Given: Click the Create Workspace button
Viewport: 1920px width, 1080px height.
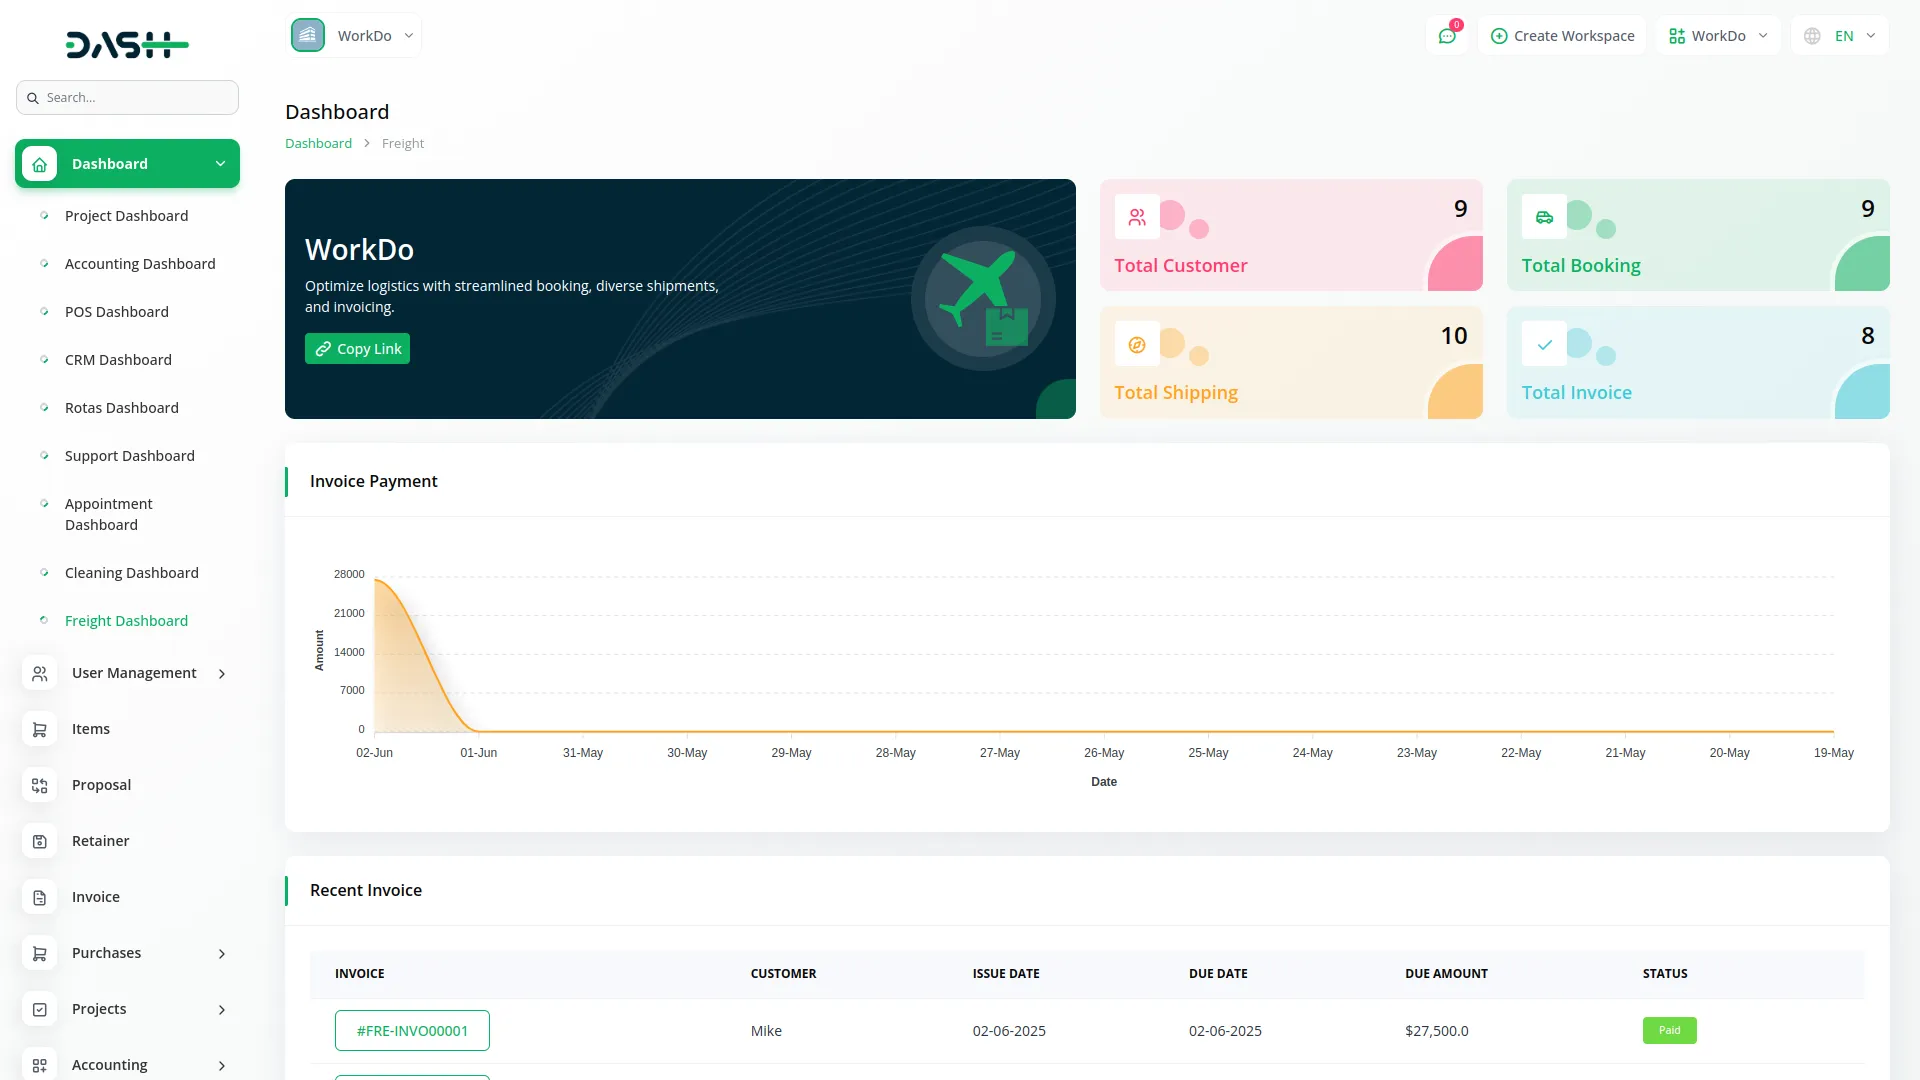Looking at the screenshot, I should pyautogui.click(x=1562, y=36).
